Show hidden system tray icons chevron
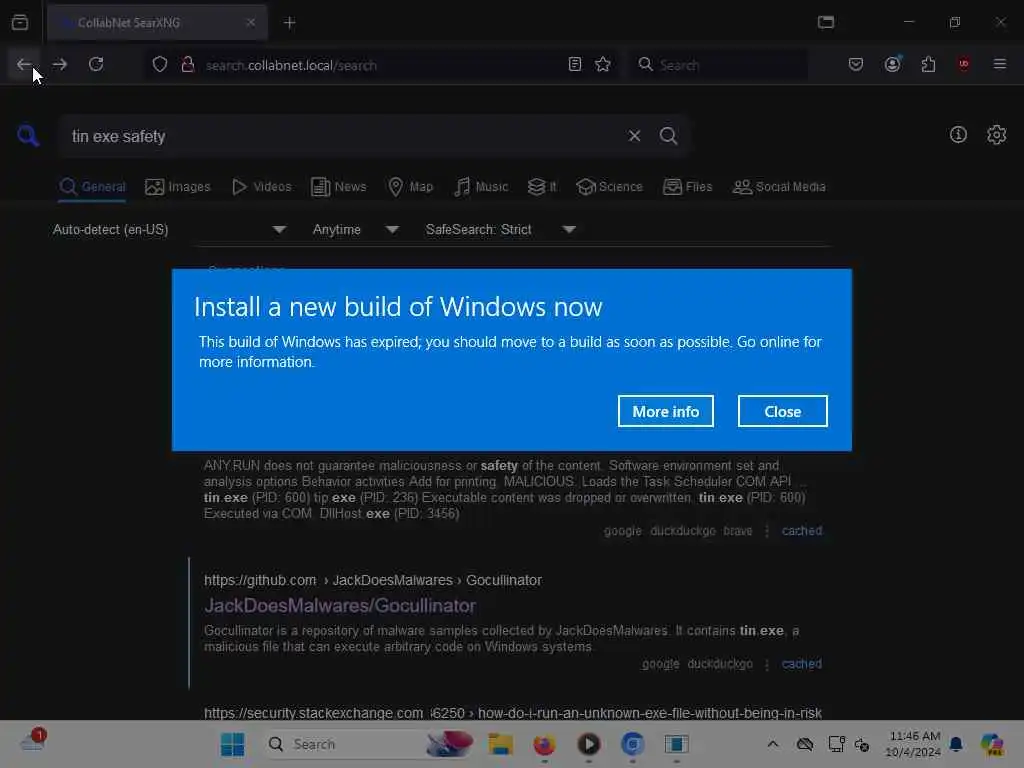Image resolution: width=1024 pixels, height=768 pixels. 773,744
